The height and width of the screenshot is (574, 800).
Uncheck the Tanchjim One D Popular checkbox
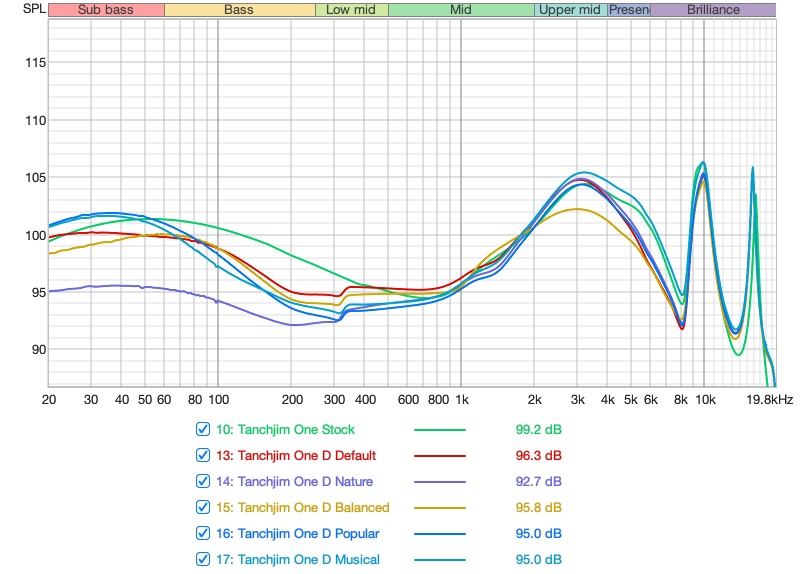204,534
